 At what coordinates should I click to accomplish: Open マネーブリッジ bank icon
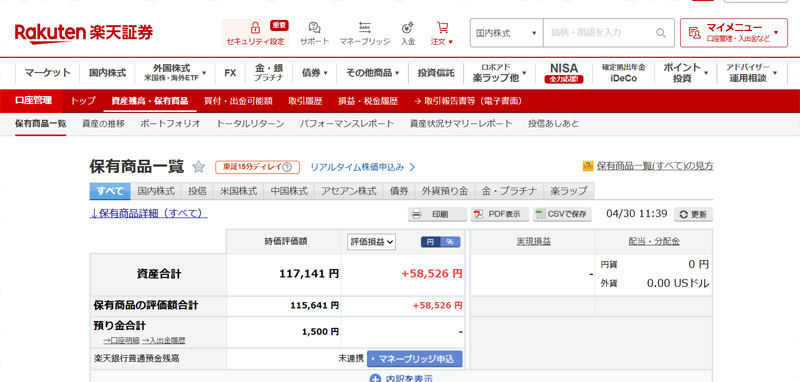365,28
